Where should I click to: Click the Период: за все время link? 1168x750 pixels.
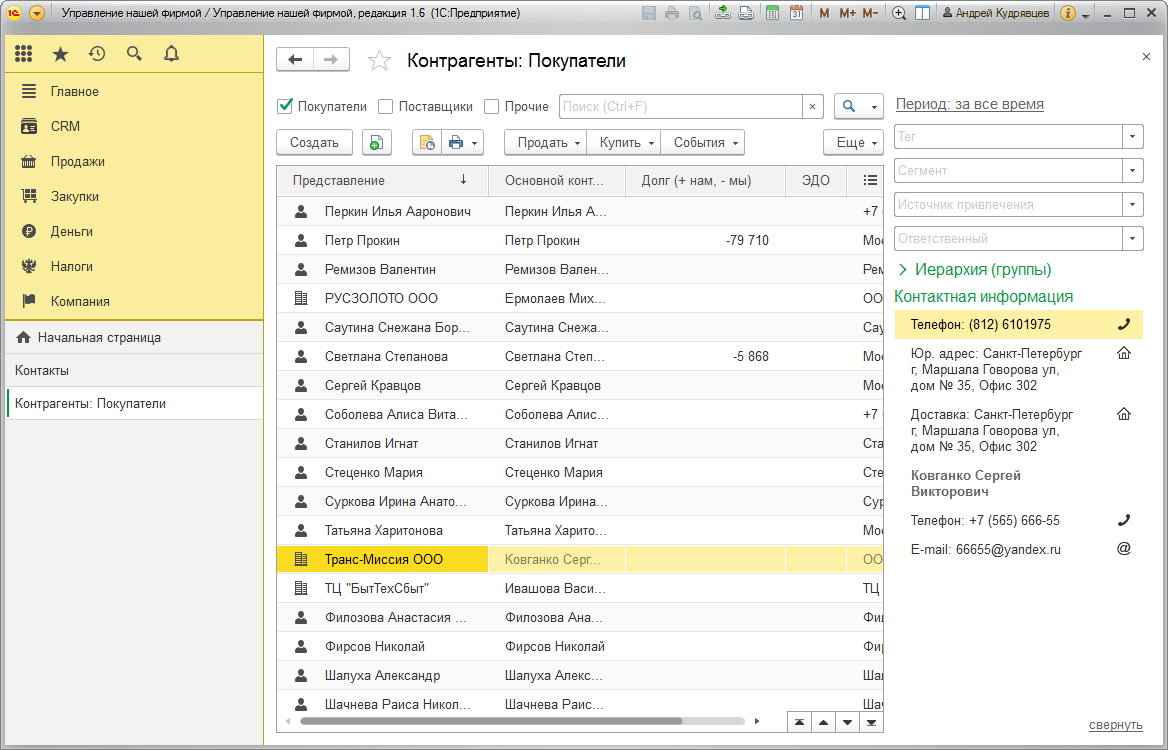click(970, 104)
